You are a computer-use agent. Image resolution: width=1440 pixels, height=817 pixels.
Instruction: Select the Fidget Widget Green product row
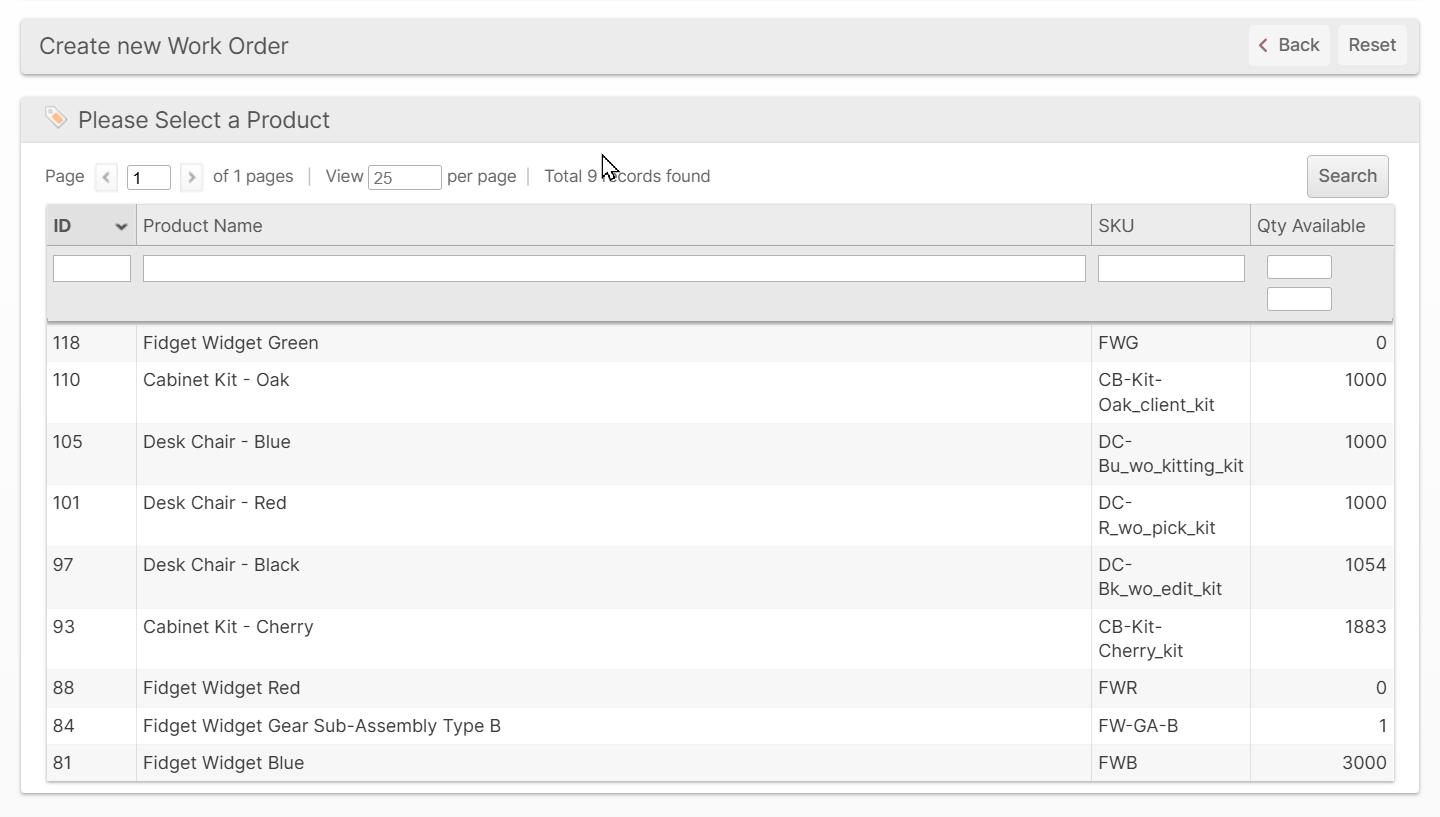(231, 343)
